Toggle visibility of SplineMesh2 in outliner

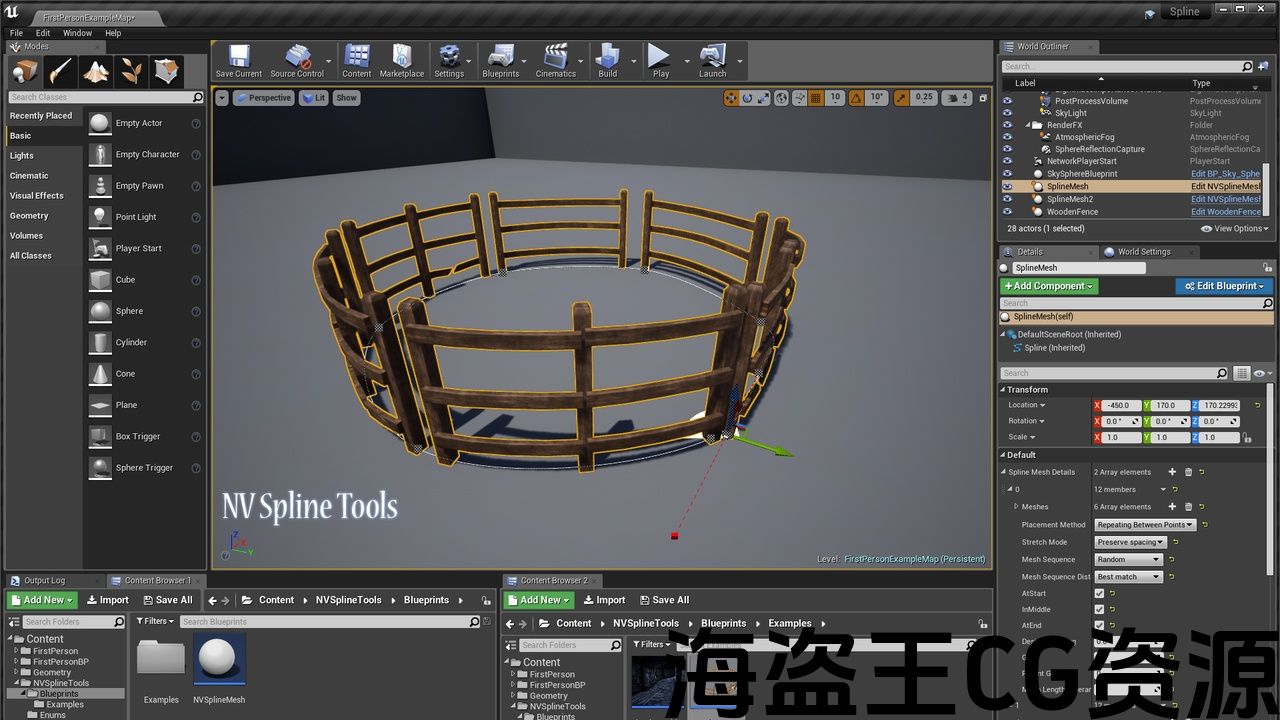pyautogui.click(x=1007, y=199)
